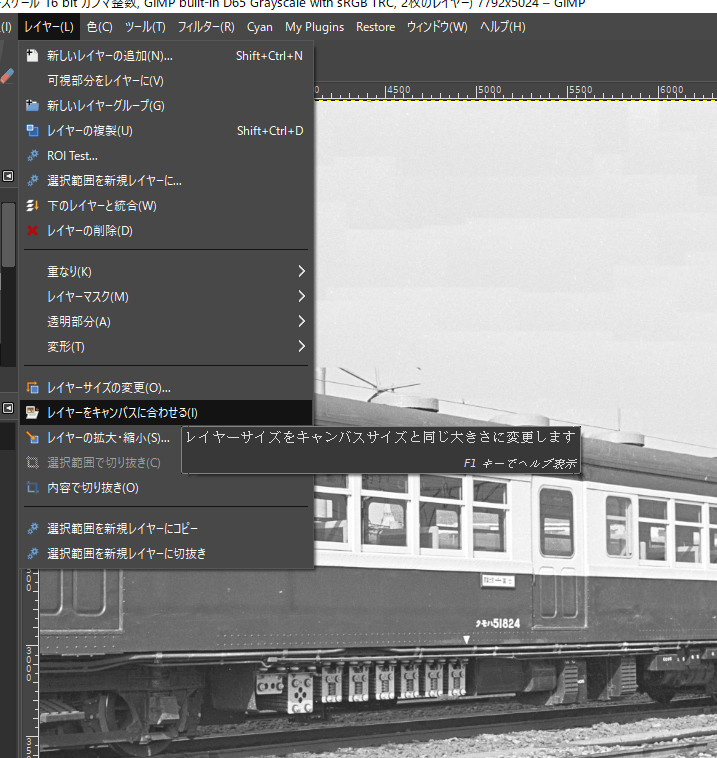Click the new layer icon beside 新しいレイヤーの追加
This screenshot has height=758, width=717.
(32, 56)
